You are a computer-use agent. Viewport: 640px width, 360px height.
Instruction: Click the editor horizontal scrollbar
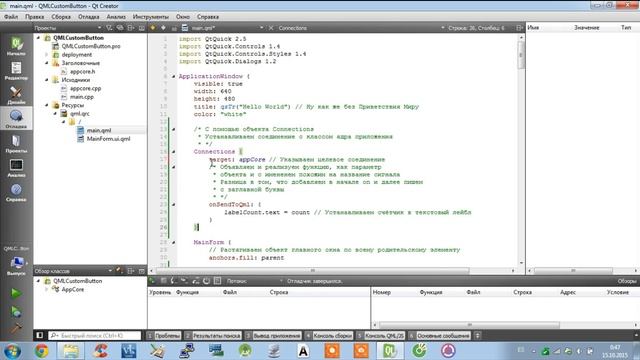click(313, 270)
